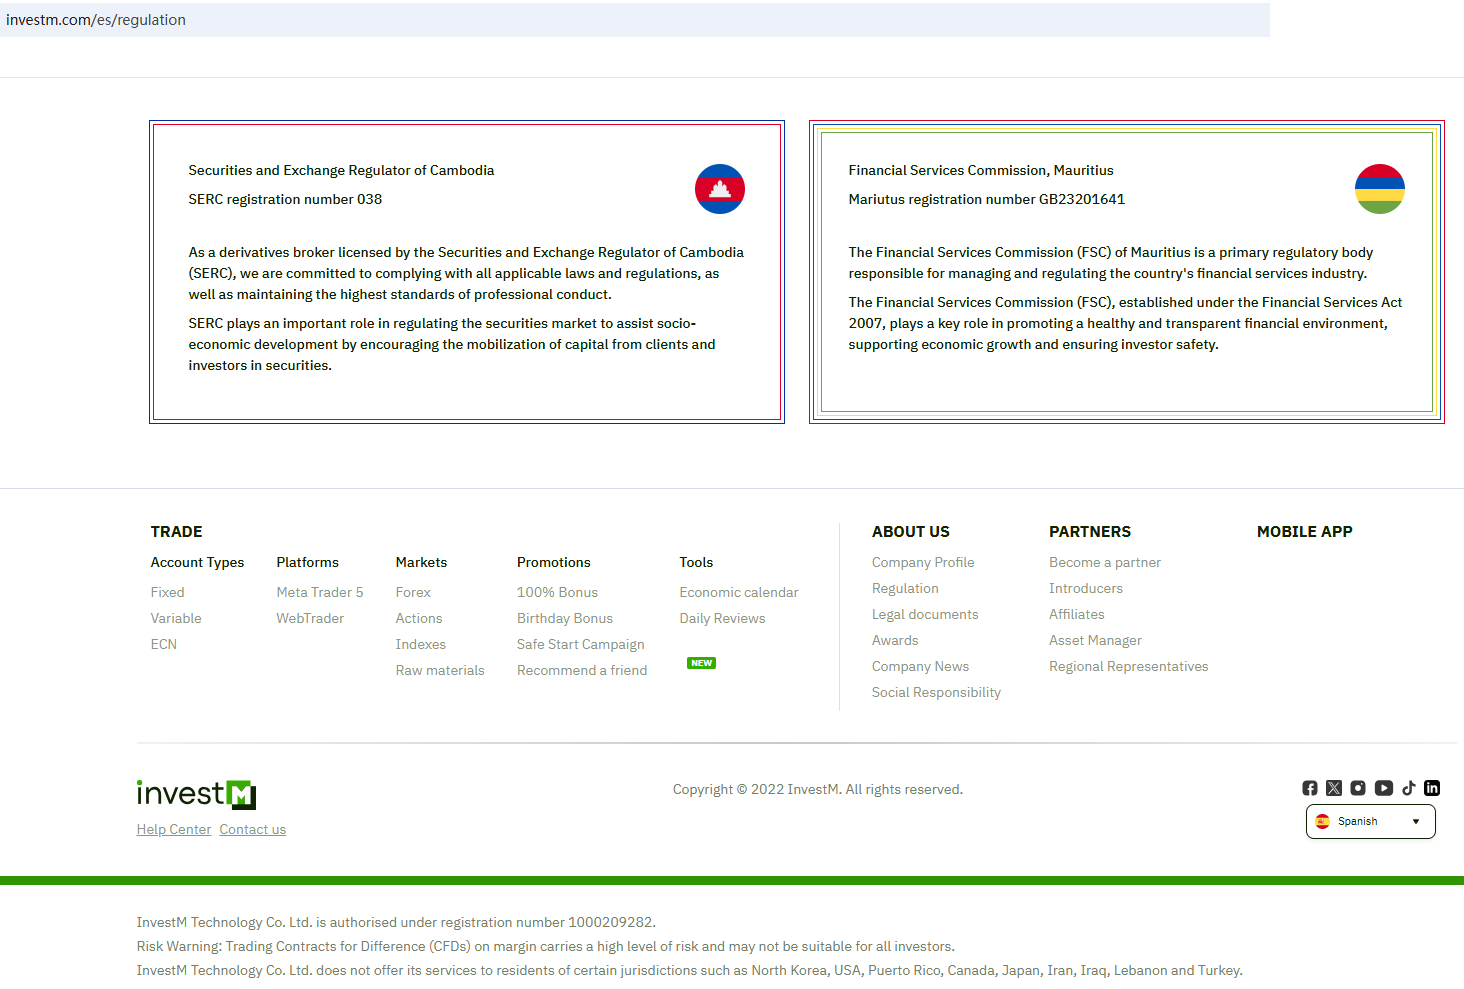The image size is (1464, 989).
Task: Open the InvestM TikTok icon
Action: point(1409,788)
